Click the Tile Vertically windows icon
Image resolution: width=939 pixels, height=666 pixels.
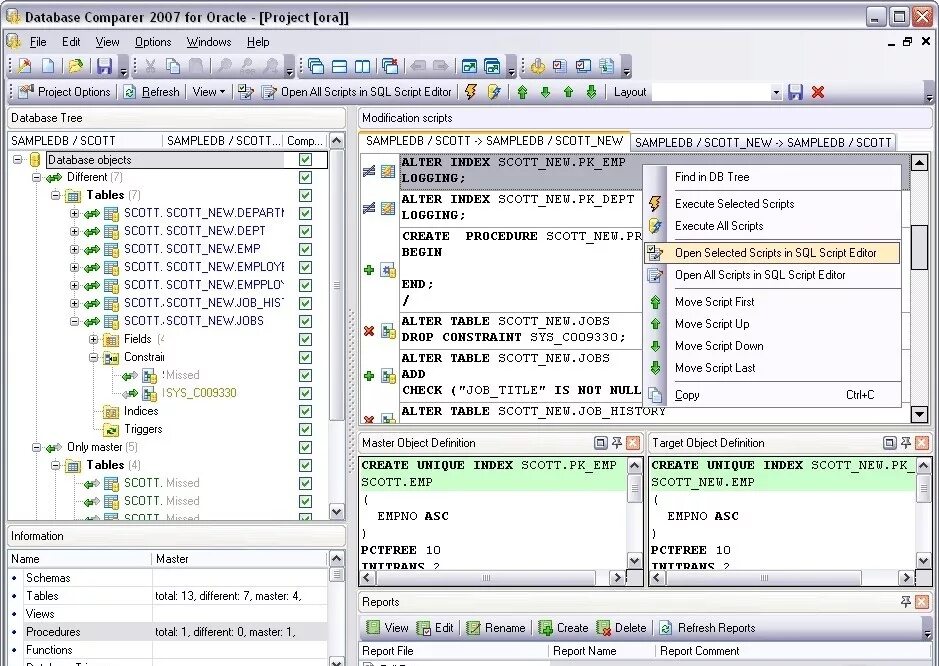coord(362,66)
